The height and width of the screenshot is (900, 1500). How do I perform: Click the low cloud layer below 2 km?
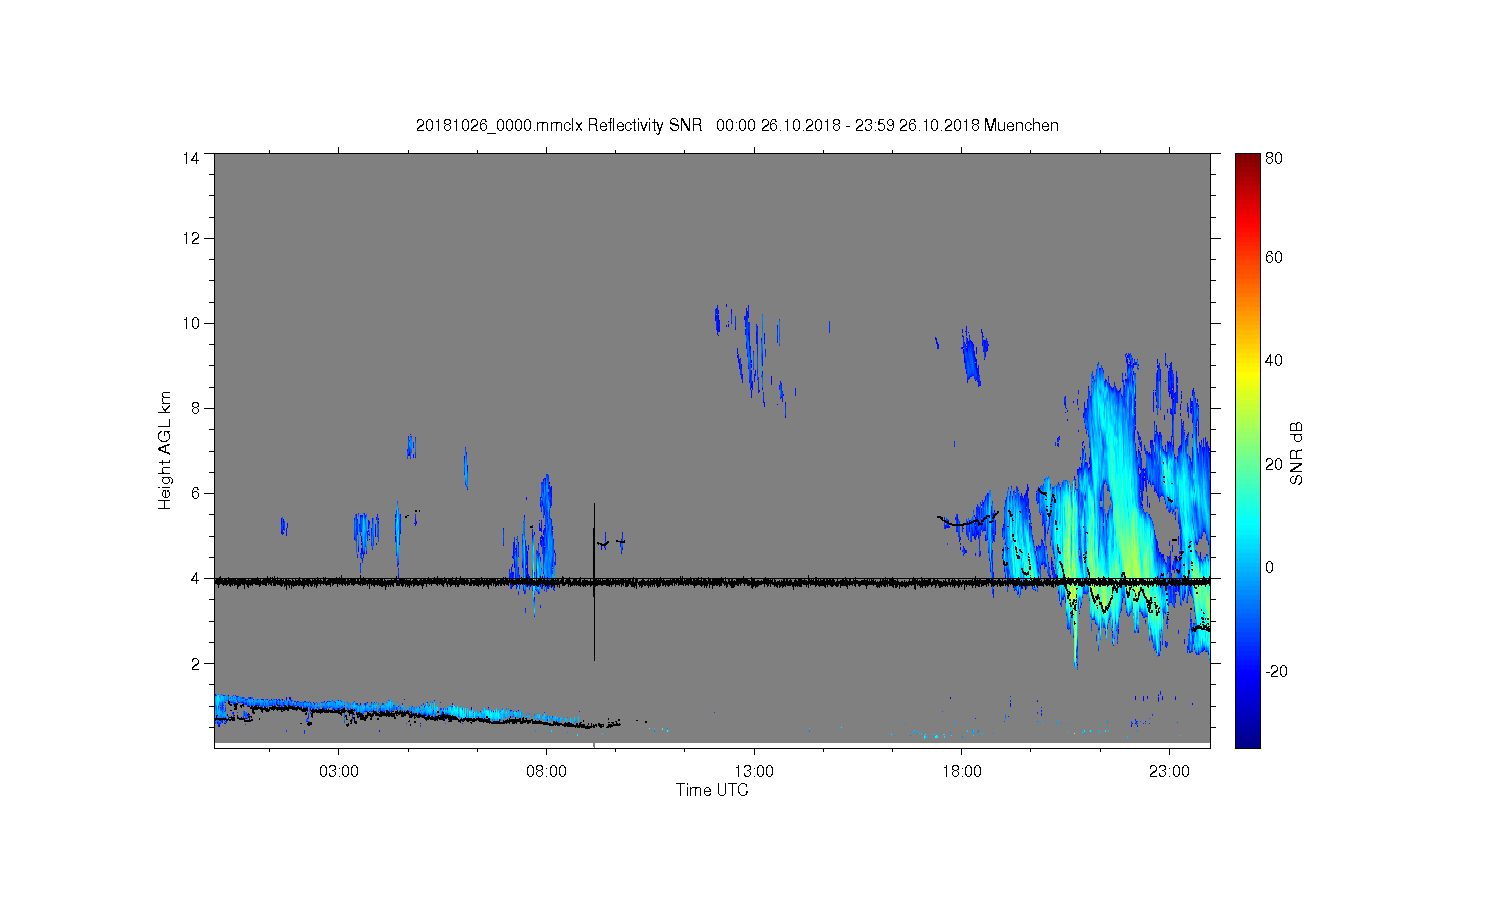tap(400, 710)
